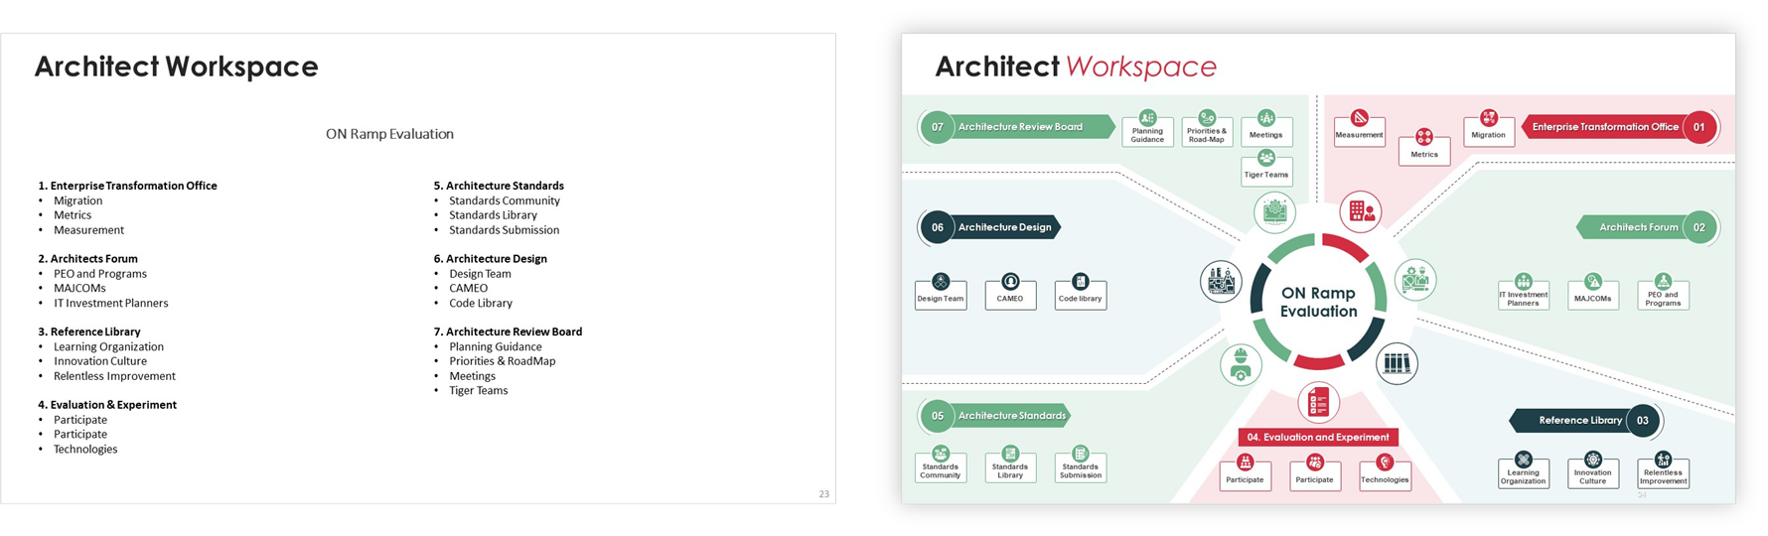Select the Metrics icon tile

click(1424, 146)
